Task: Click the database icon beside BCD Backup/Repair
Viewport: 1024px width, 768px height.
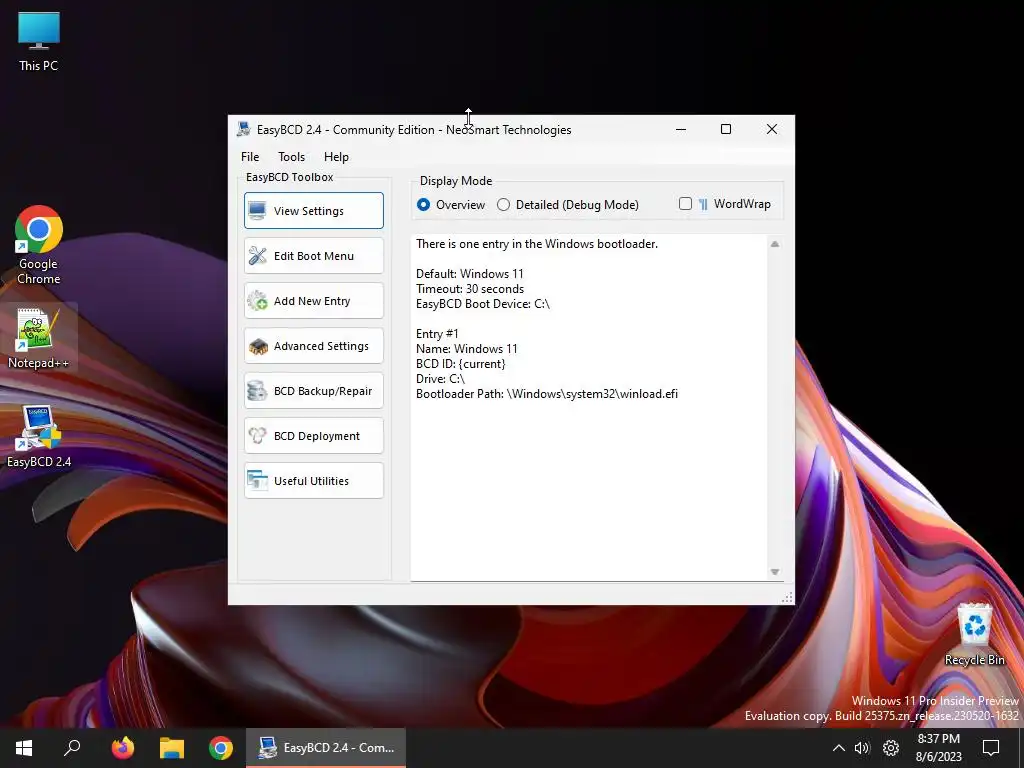Action: click(257, 391)
